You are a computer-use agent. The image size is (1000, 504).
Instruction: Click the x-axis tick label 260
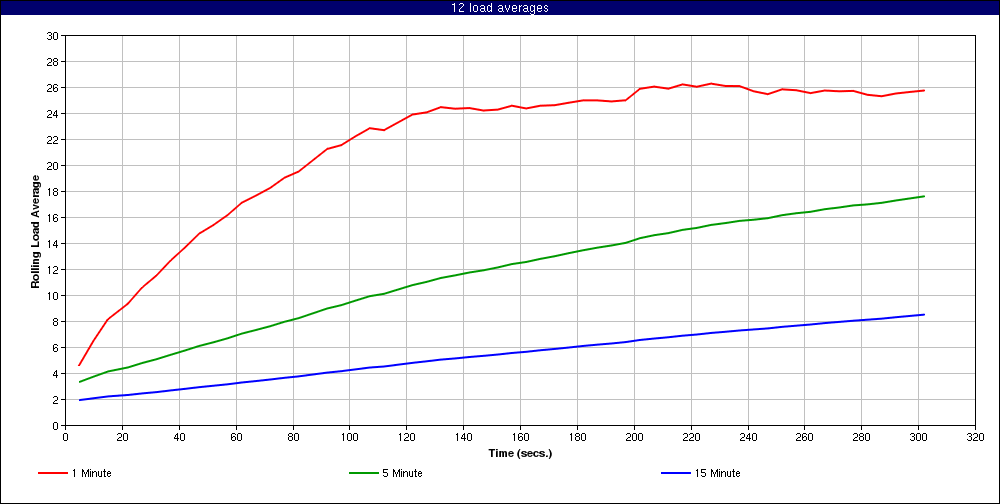point(805,437)
